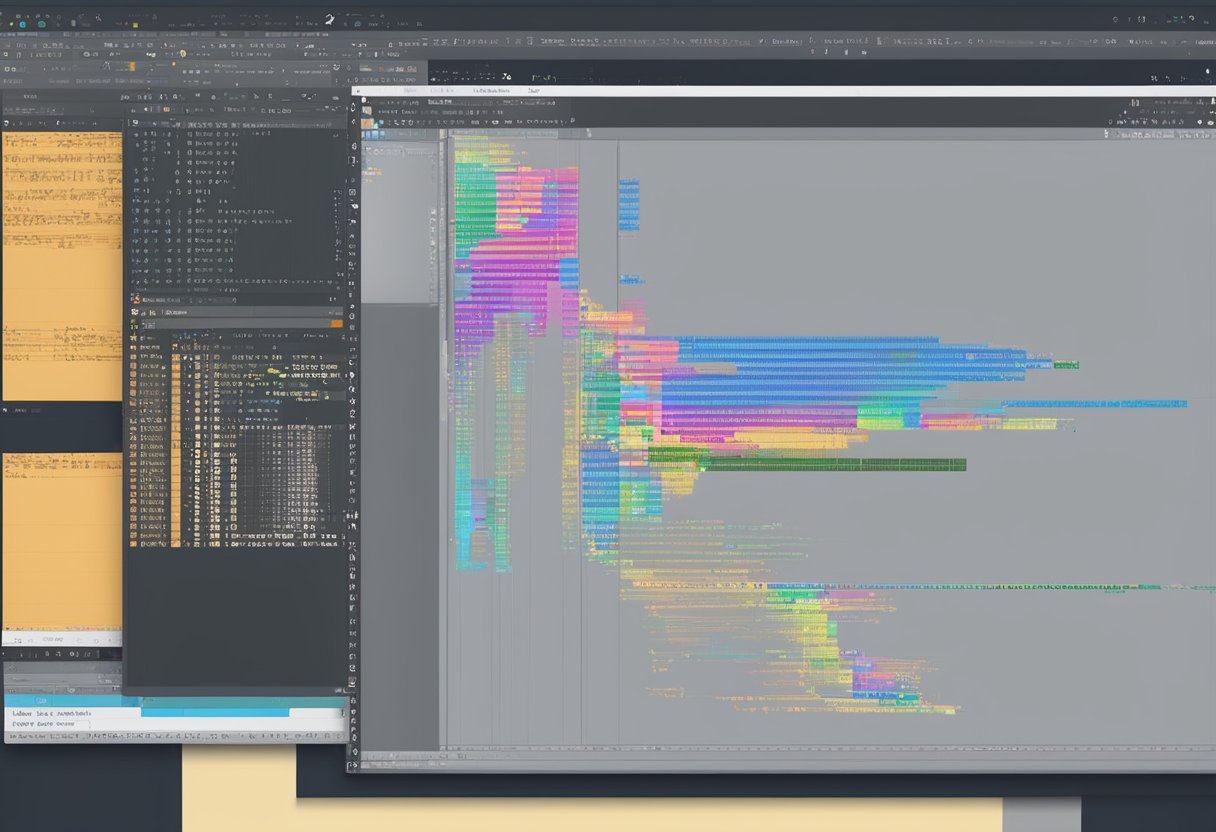Select the small colored thumbnail icon atop the main window
1216x832 pixels.
367,124
